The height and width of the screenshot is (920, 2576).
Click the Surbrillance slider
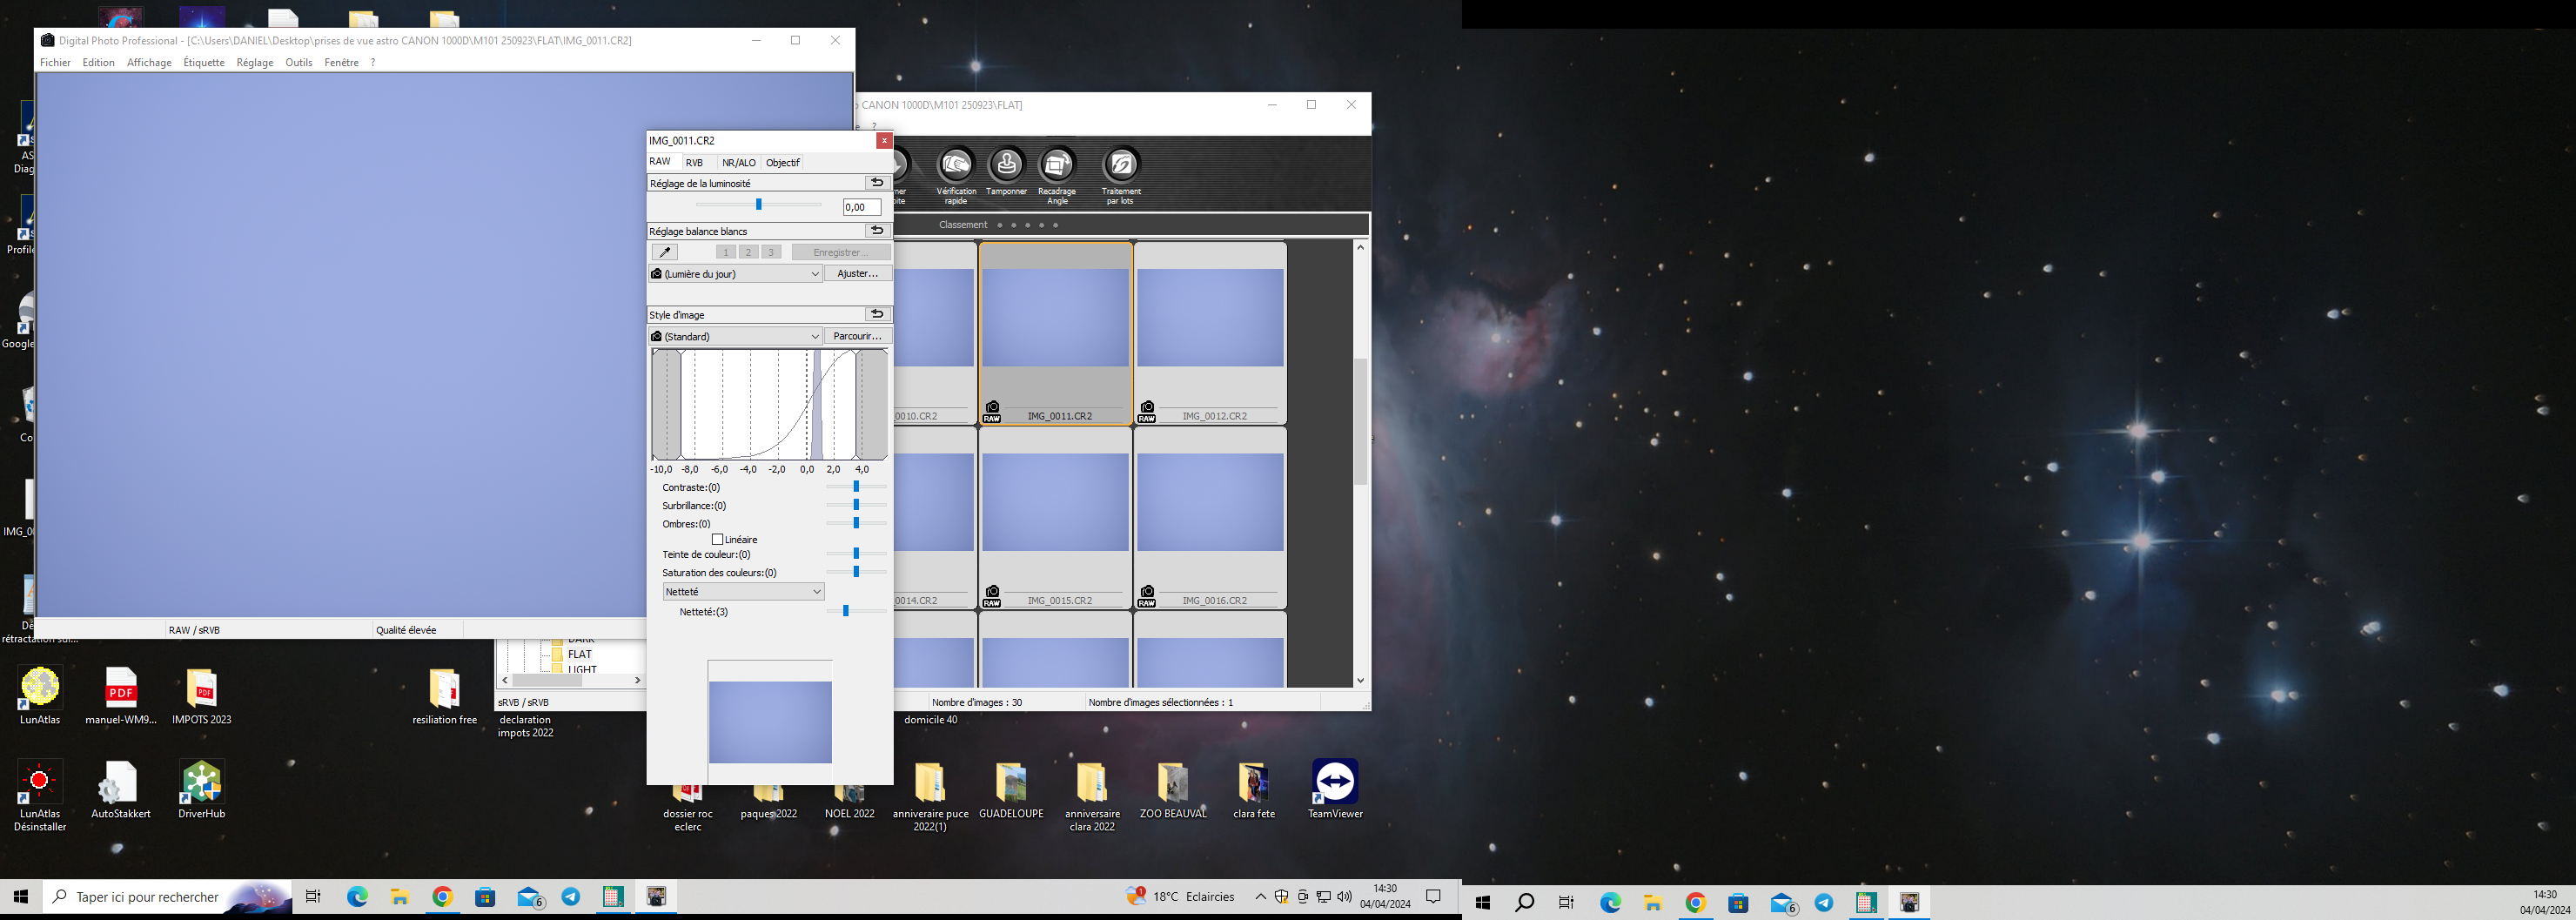(x=856, y=505)
